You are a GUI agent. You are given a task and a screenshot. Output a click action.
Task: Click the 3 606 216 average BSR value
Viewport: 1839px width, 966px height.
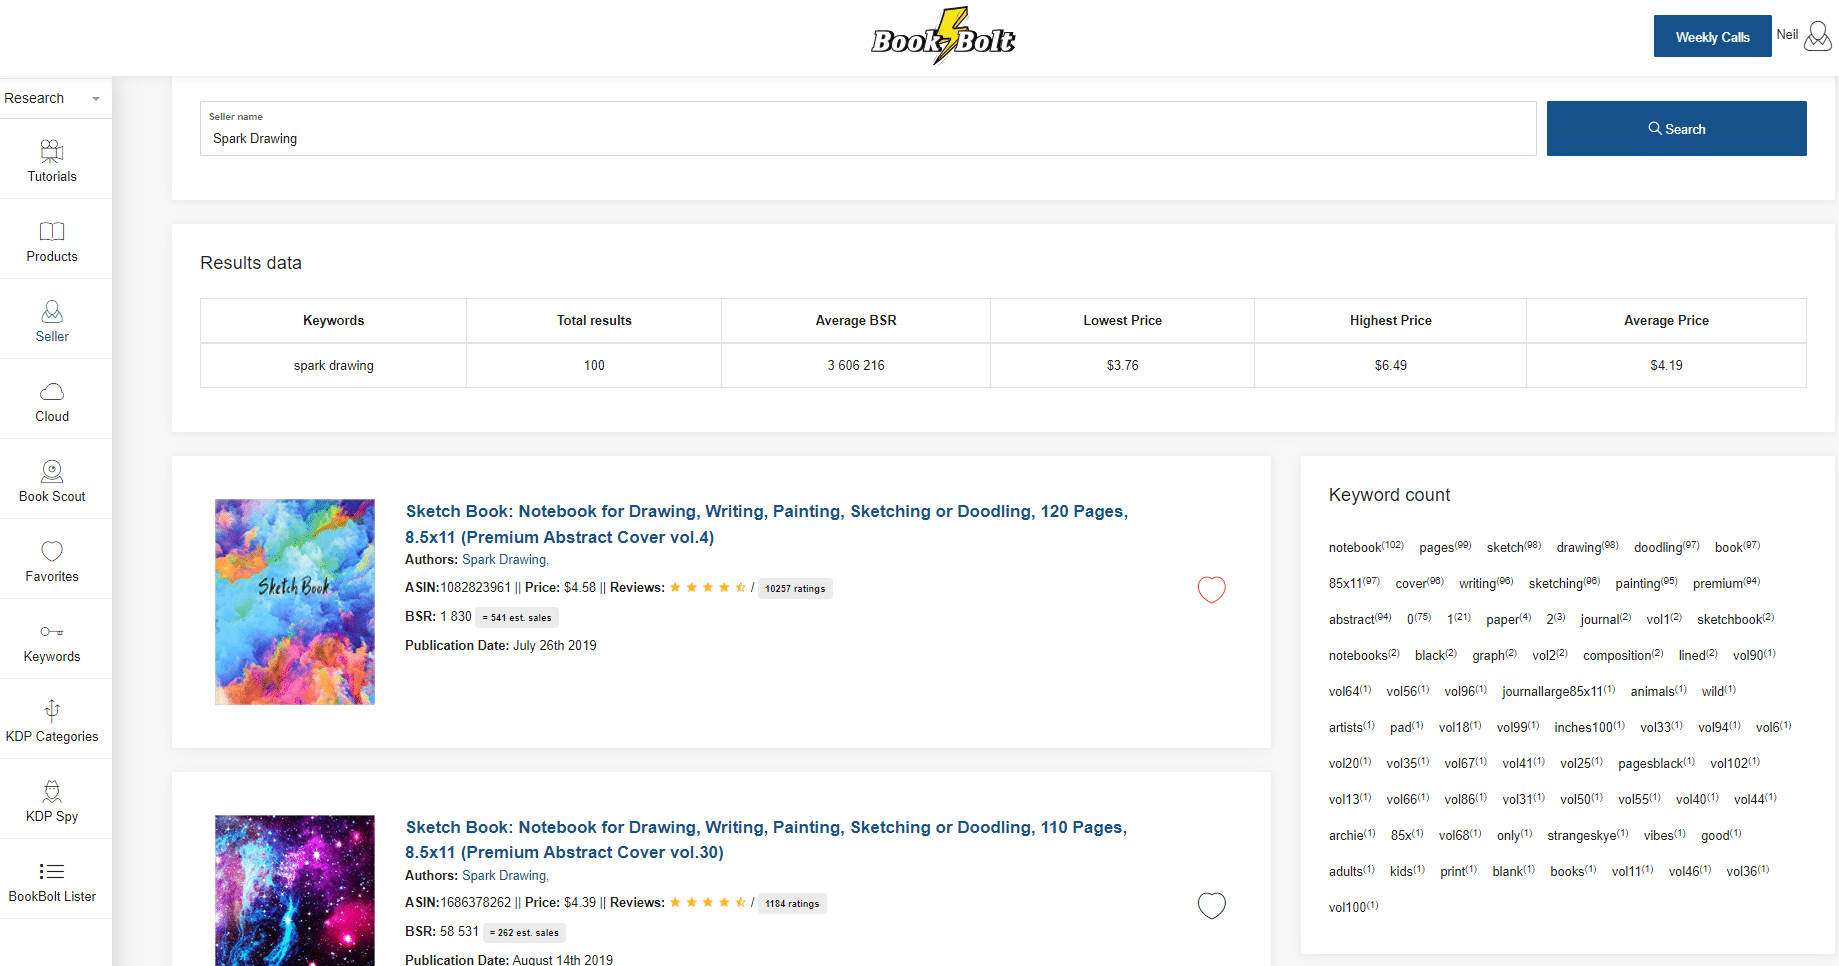click(856, 366)
